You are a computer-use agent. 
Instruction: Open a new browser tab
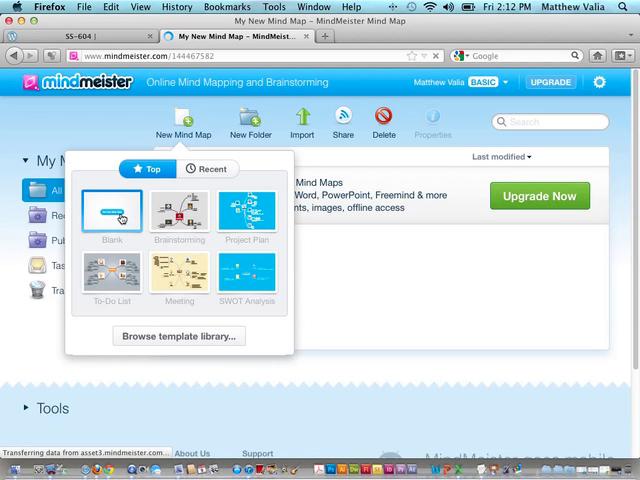[325, 36]
